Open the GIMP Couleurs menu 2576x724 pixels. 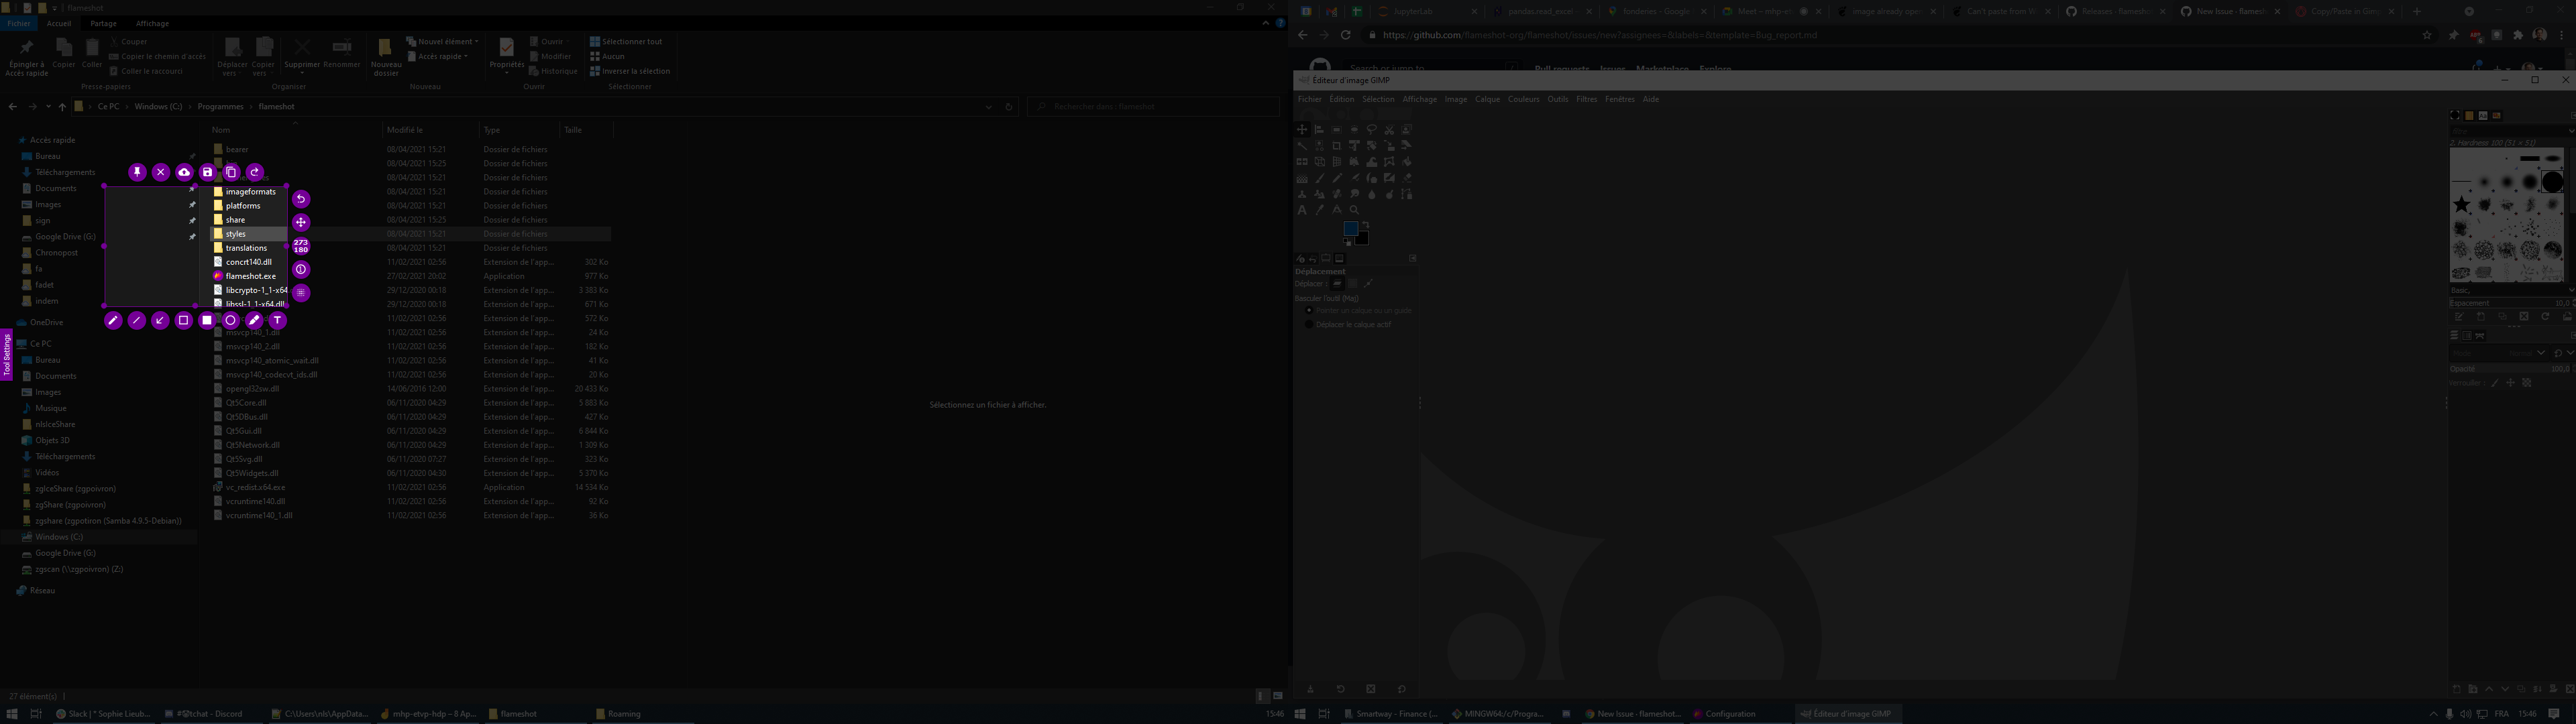click(1524, 99)
